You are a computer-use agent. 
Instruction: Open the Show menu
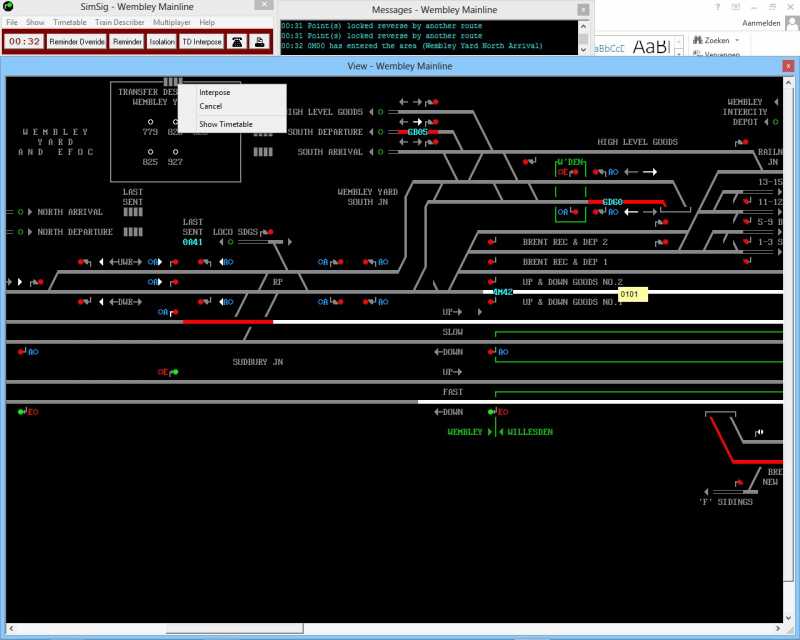pyautogui.click(x=35, y=22)
